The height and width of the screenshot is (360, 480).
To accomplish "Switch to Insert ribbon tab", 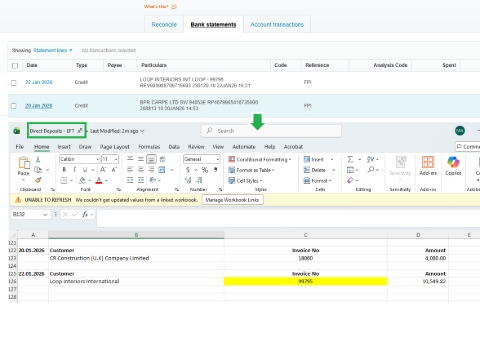I will pos(64,147).
